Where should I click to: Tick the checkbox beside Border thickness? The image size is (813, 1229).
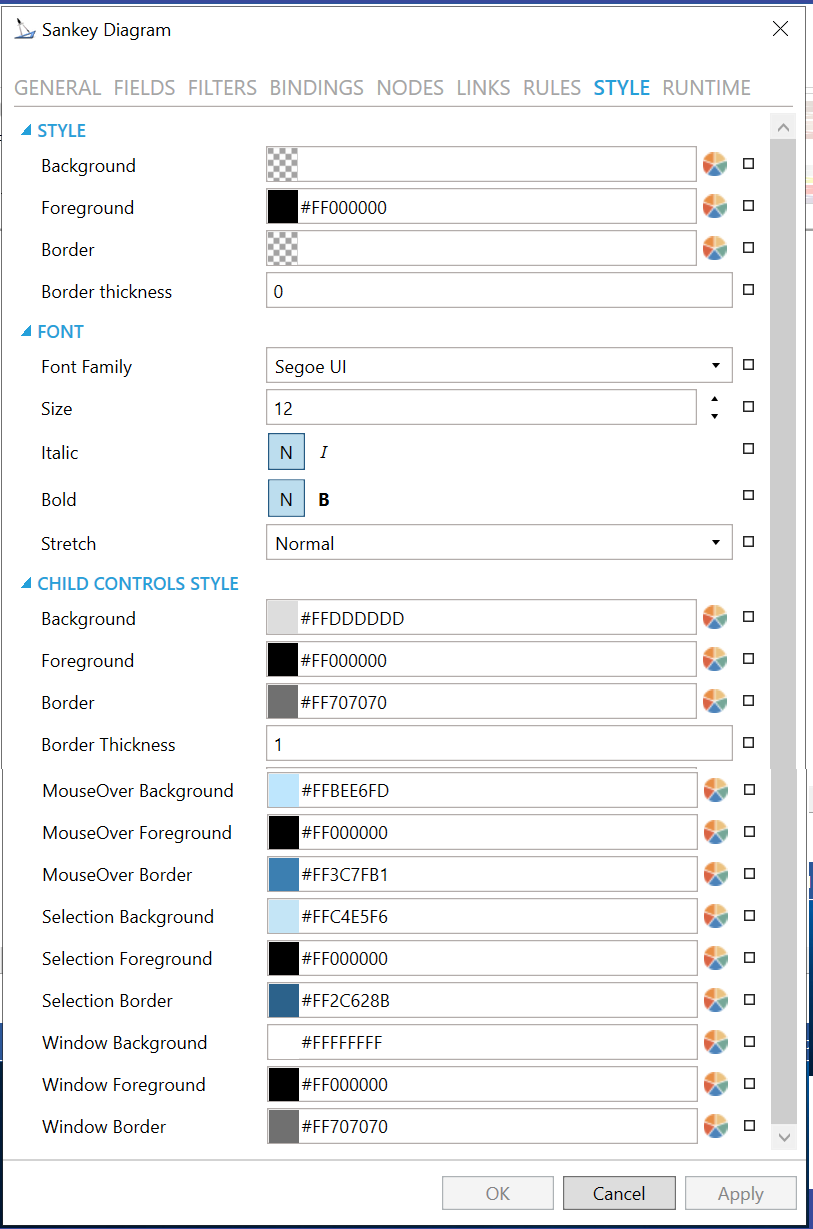click(748, 291)
